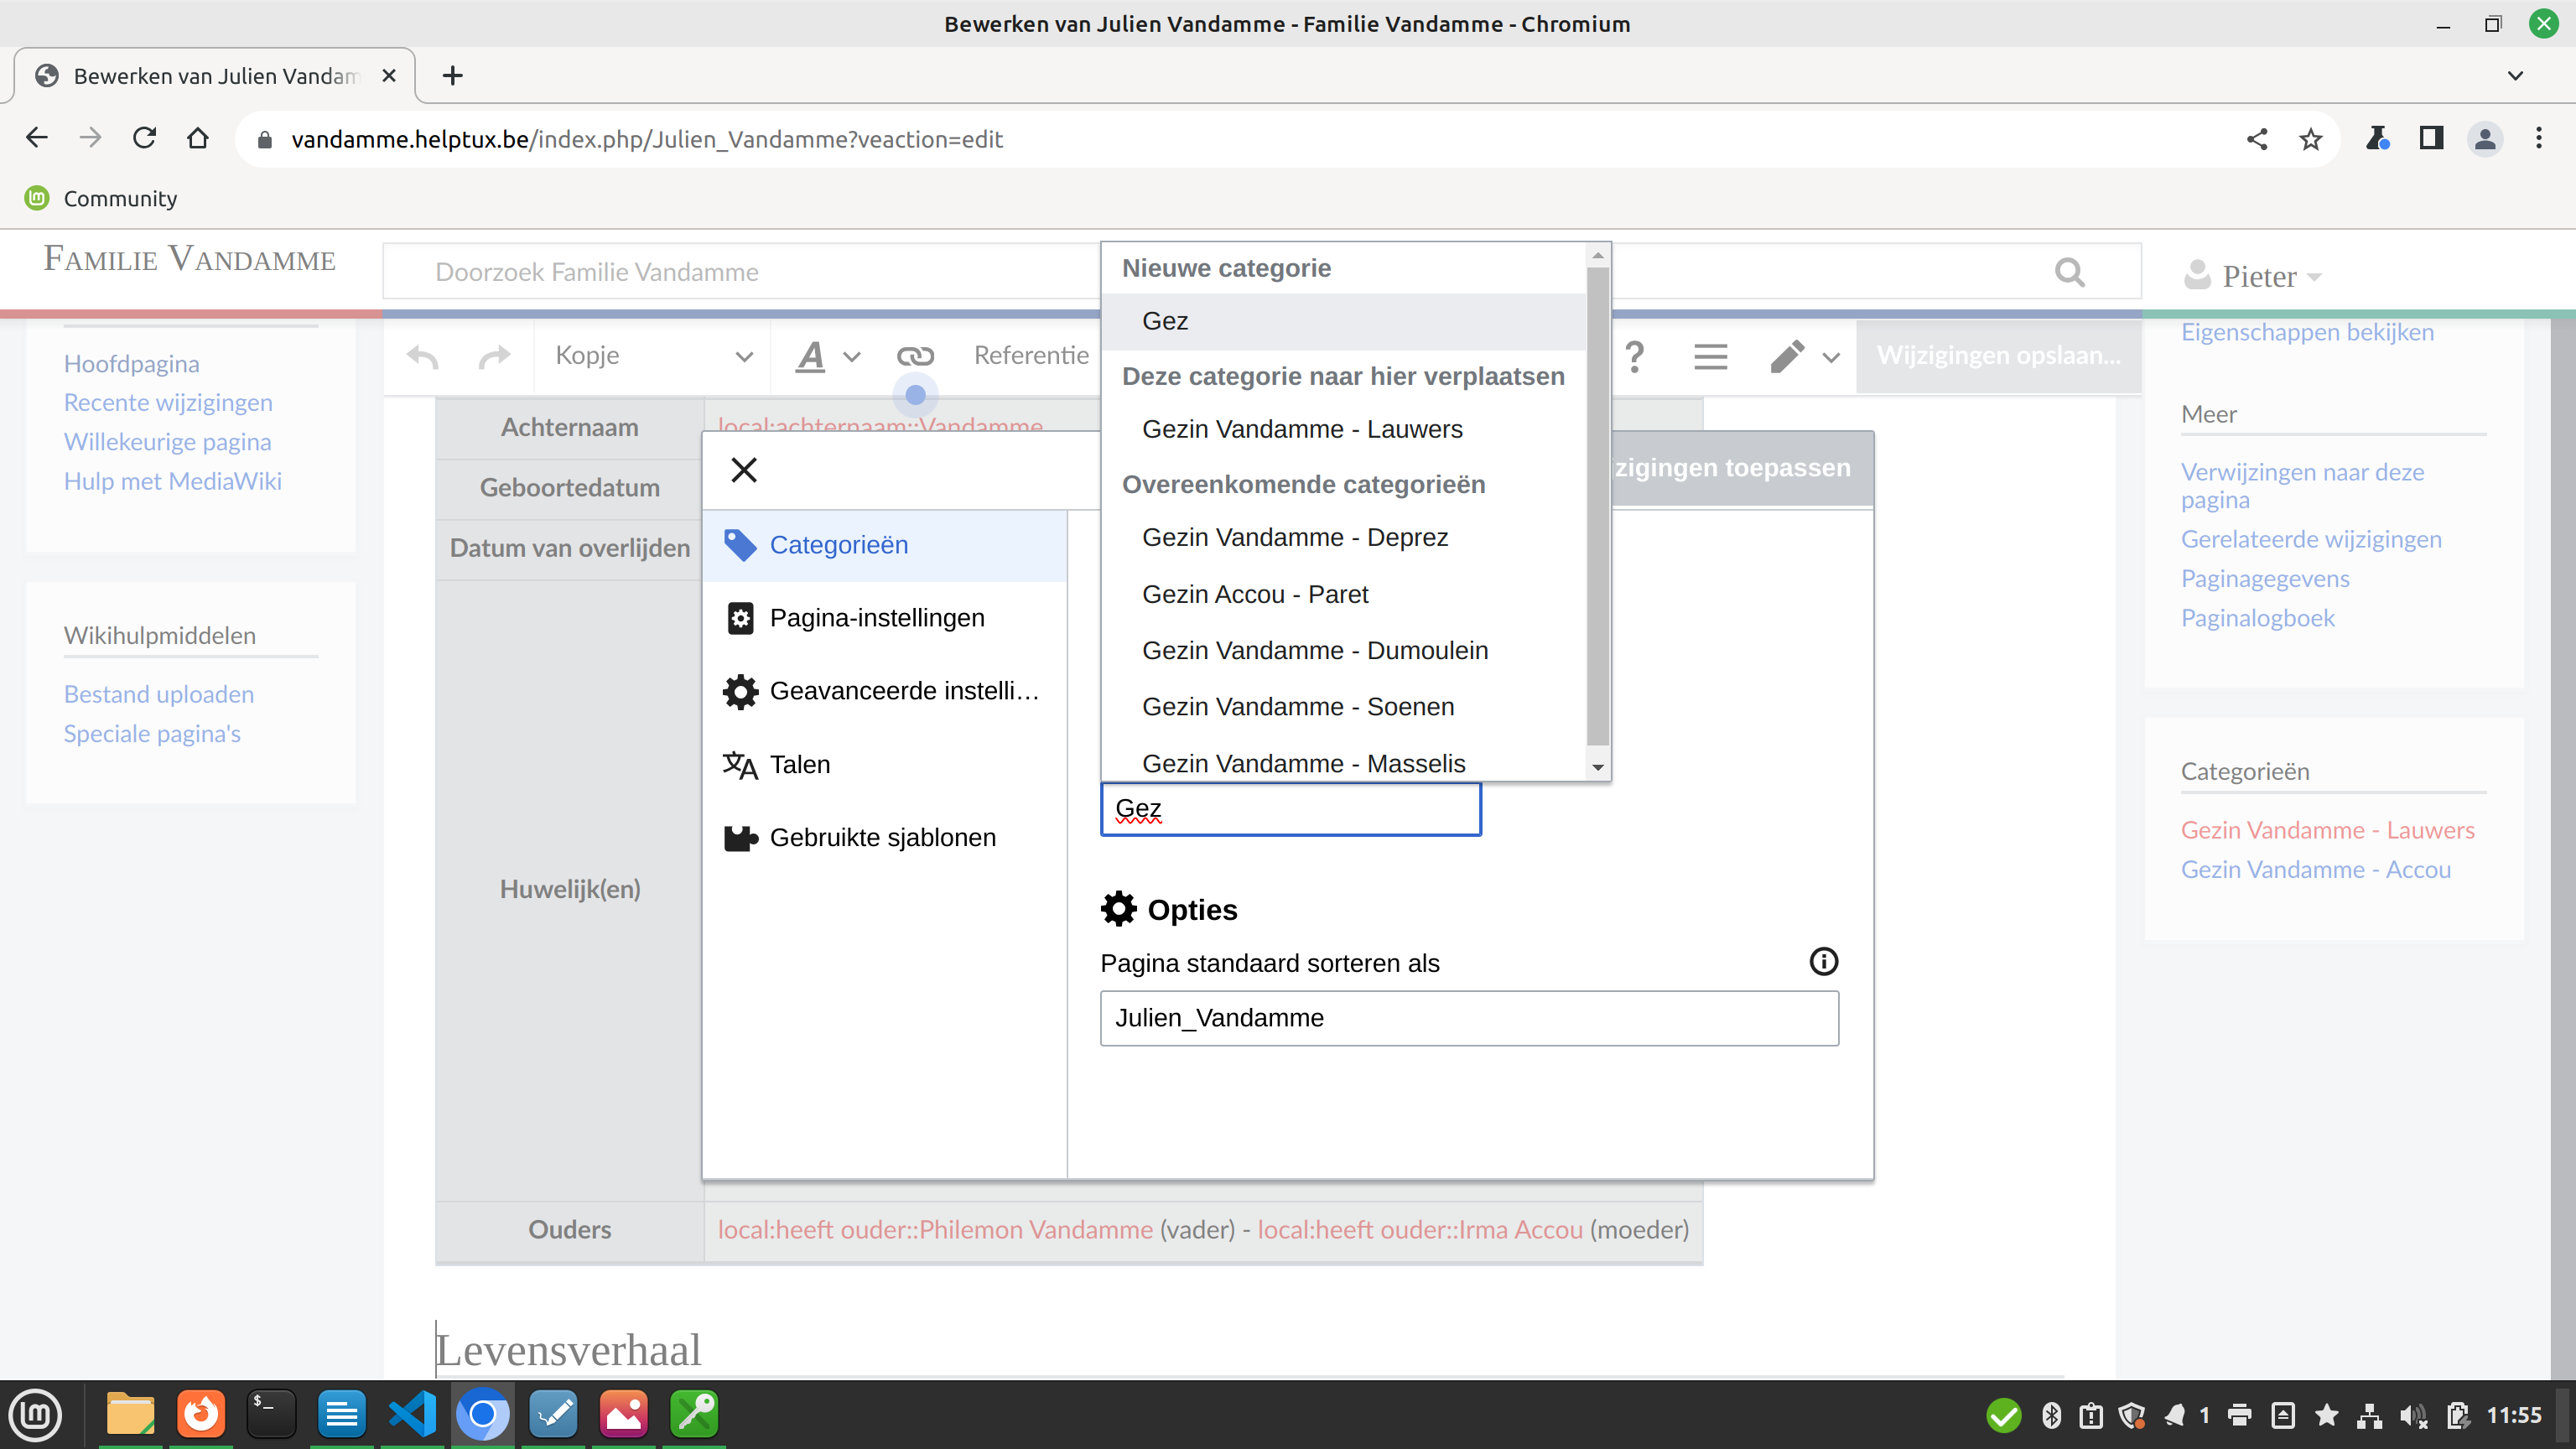The image size is (2576, 1449).
Task: Close the options dialog with X
Action: point(744,470)
